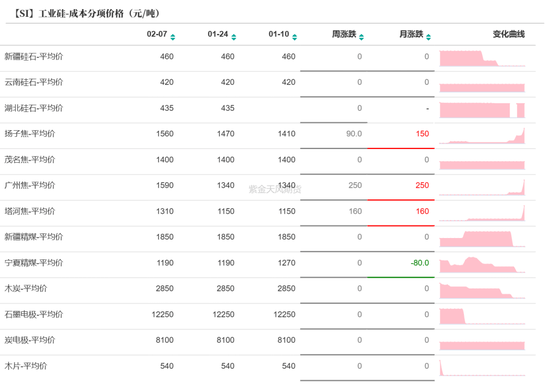The width and height of the screenshot is (550, 384).
Task: Click the 1470 price in the 扬子焦 row
Action: 226,134
